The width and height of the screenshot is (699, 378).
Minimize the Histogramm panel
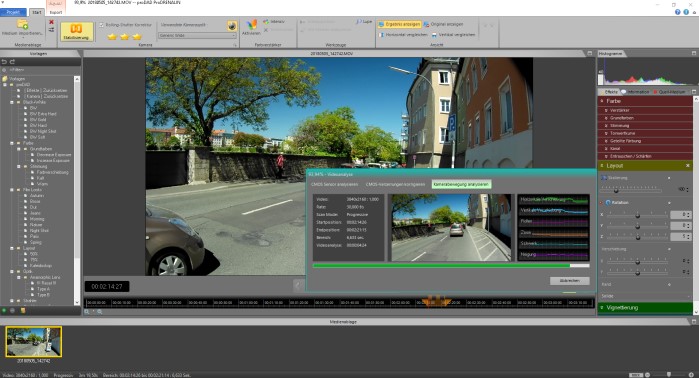point(694,53)
